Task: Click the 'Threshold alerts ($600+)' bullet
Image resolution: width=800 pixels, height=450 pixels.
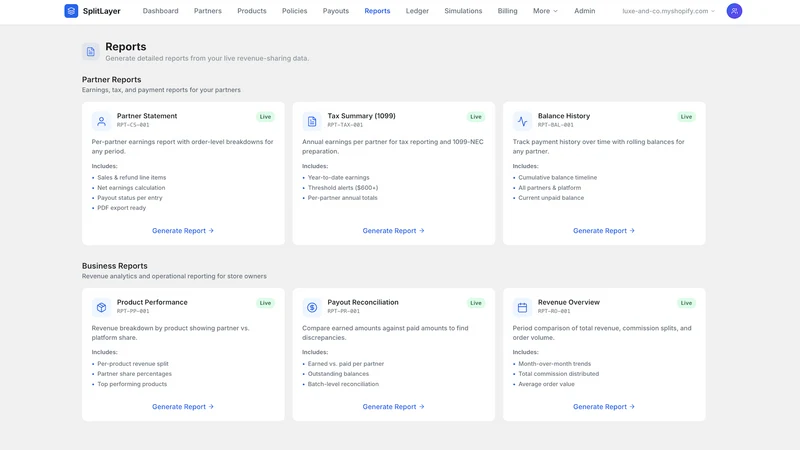Action: point(343,188)
